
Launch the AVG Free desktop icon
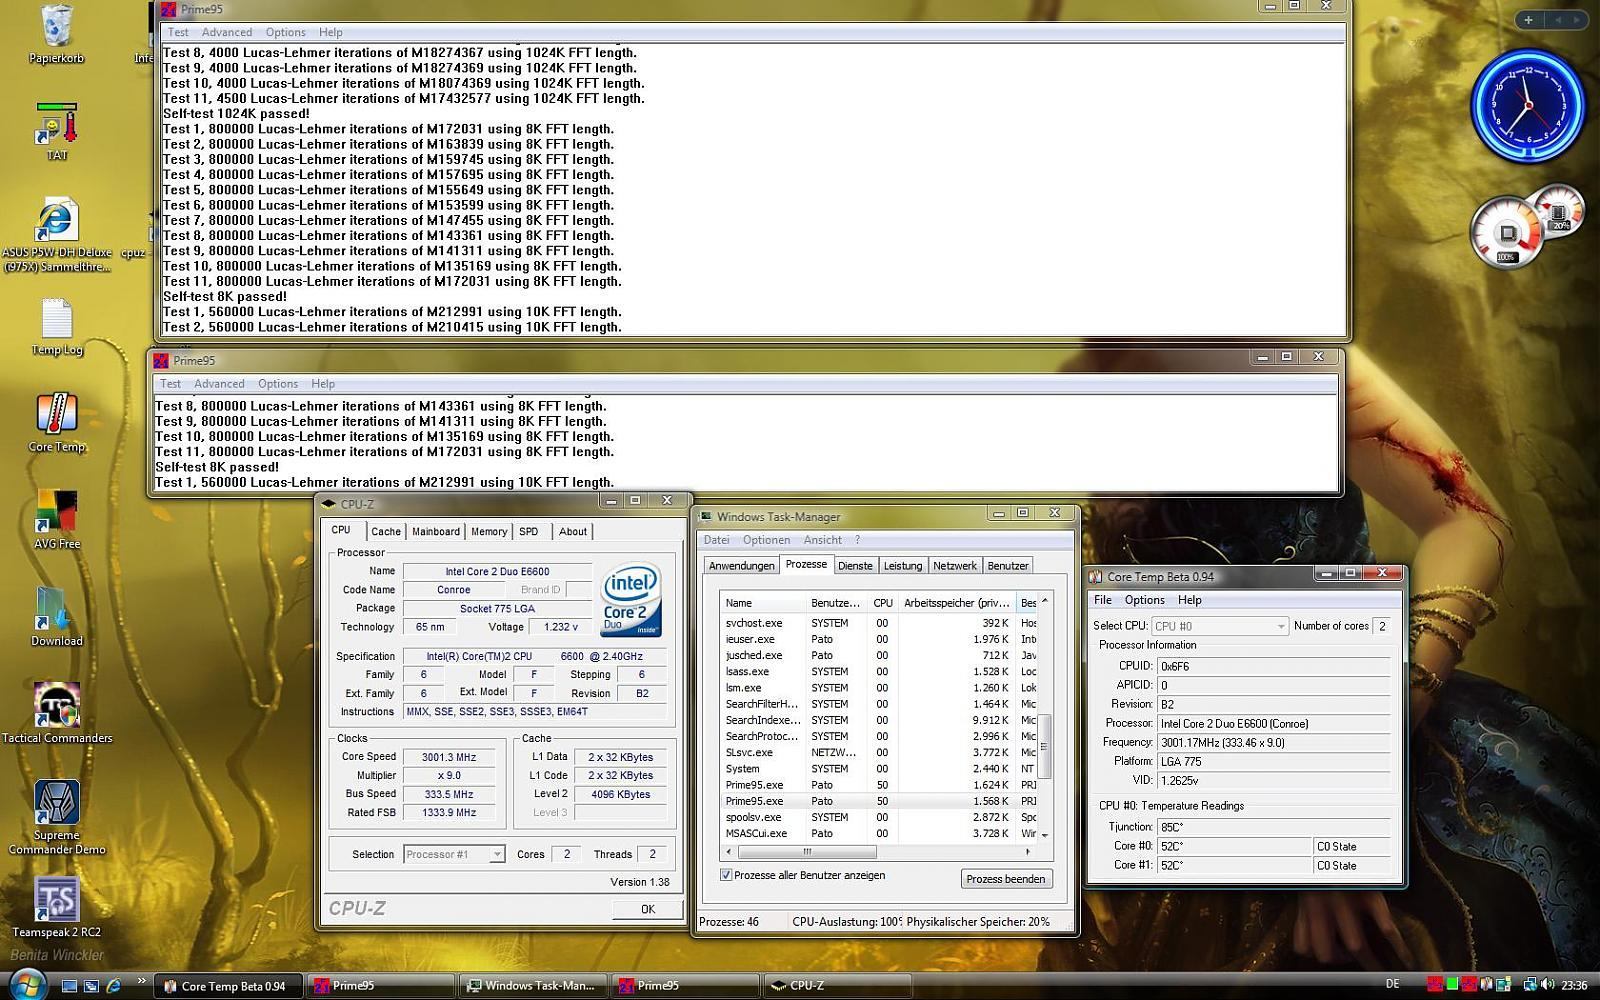pyautogui.click(x=57, y=520)
